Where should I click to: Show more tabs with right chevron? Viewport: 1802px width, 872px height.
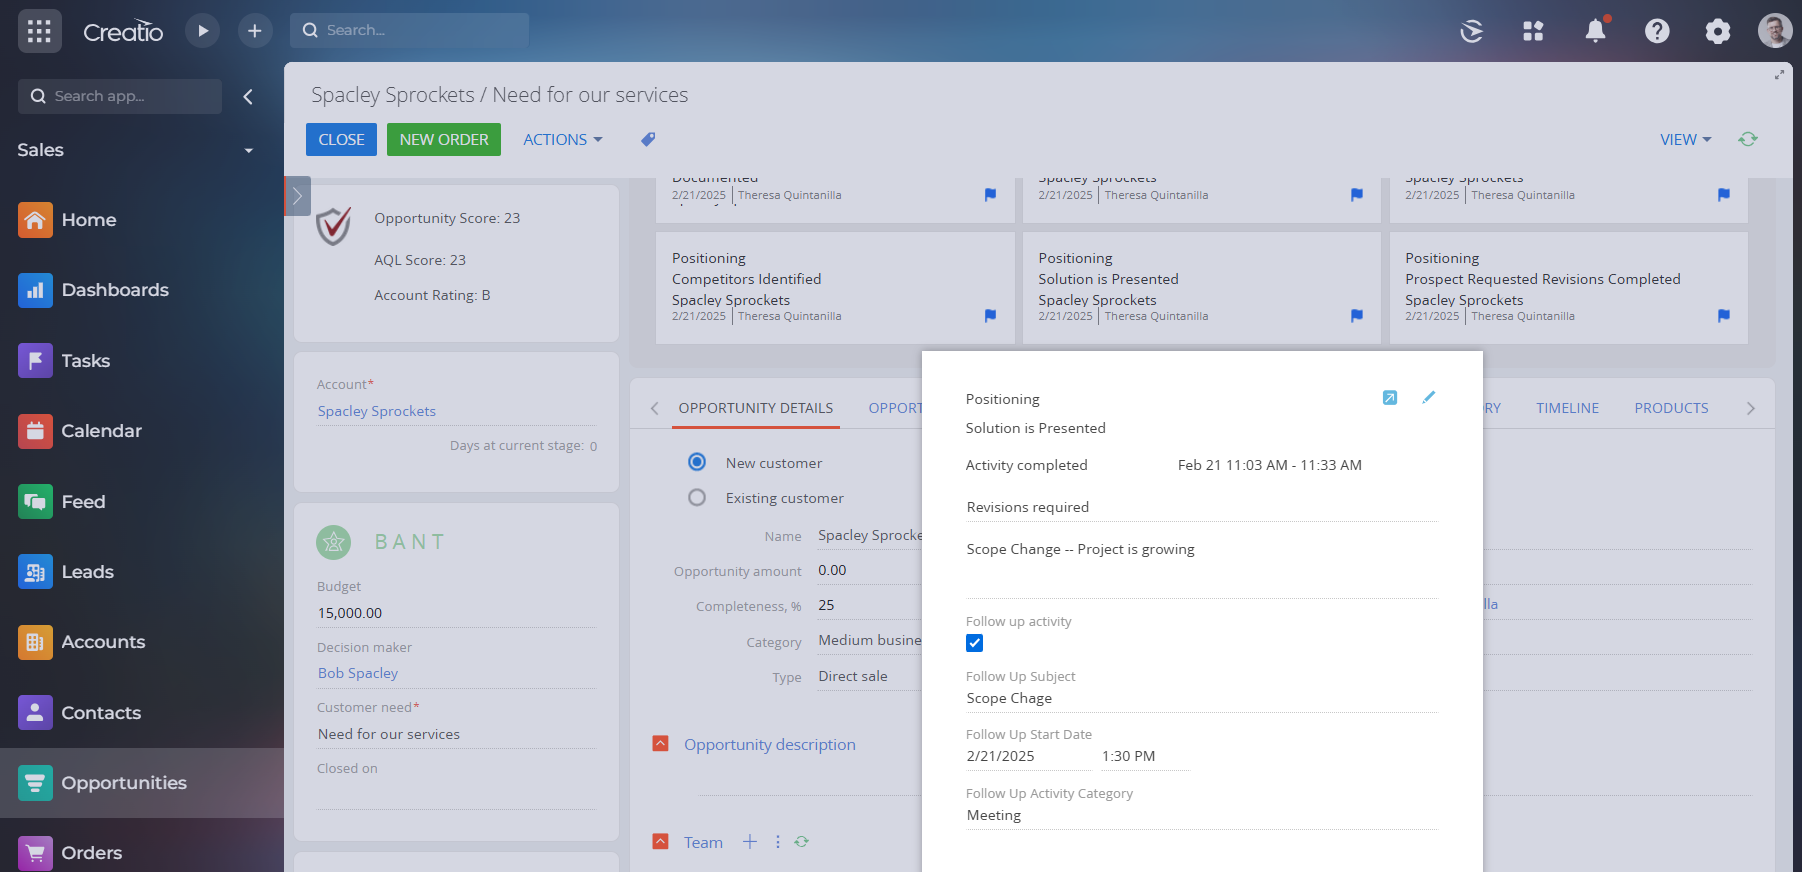tap(1750, 408)
